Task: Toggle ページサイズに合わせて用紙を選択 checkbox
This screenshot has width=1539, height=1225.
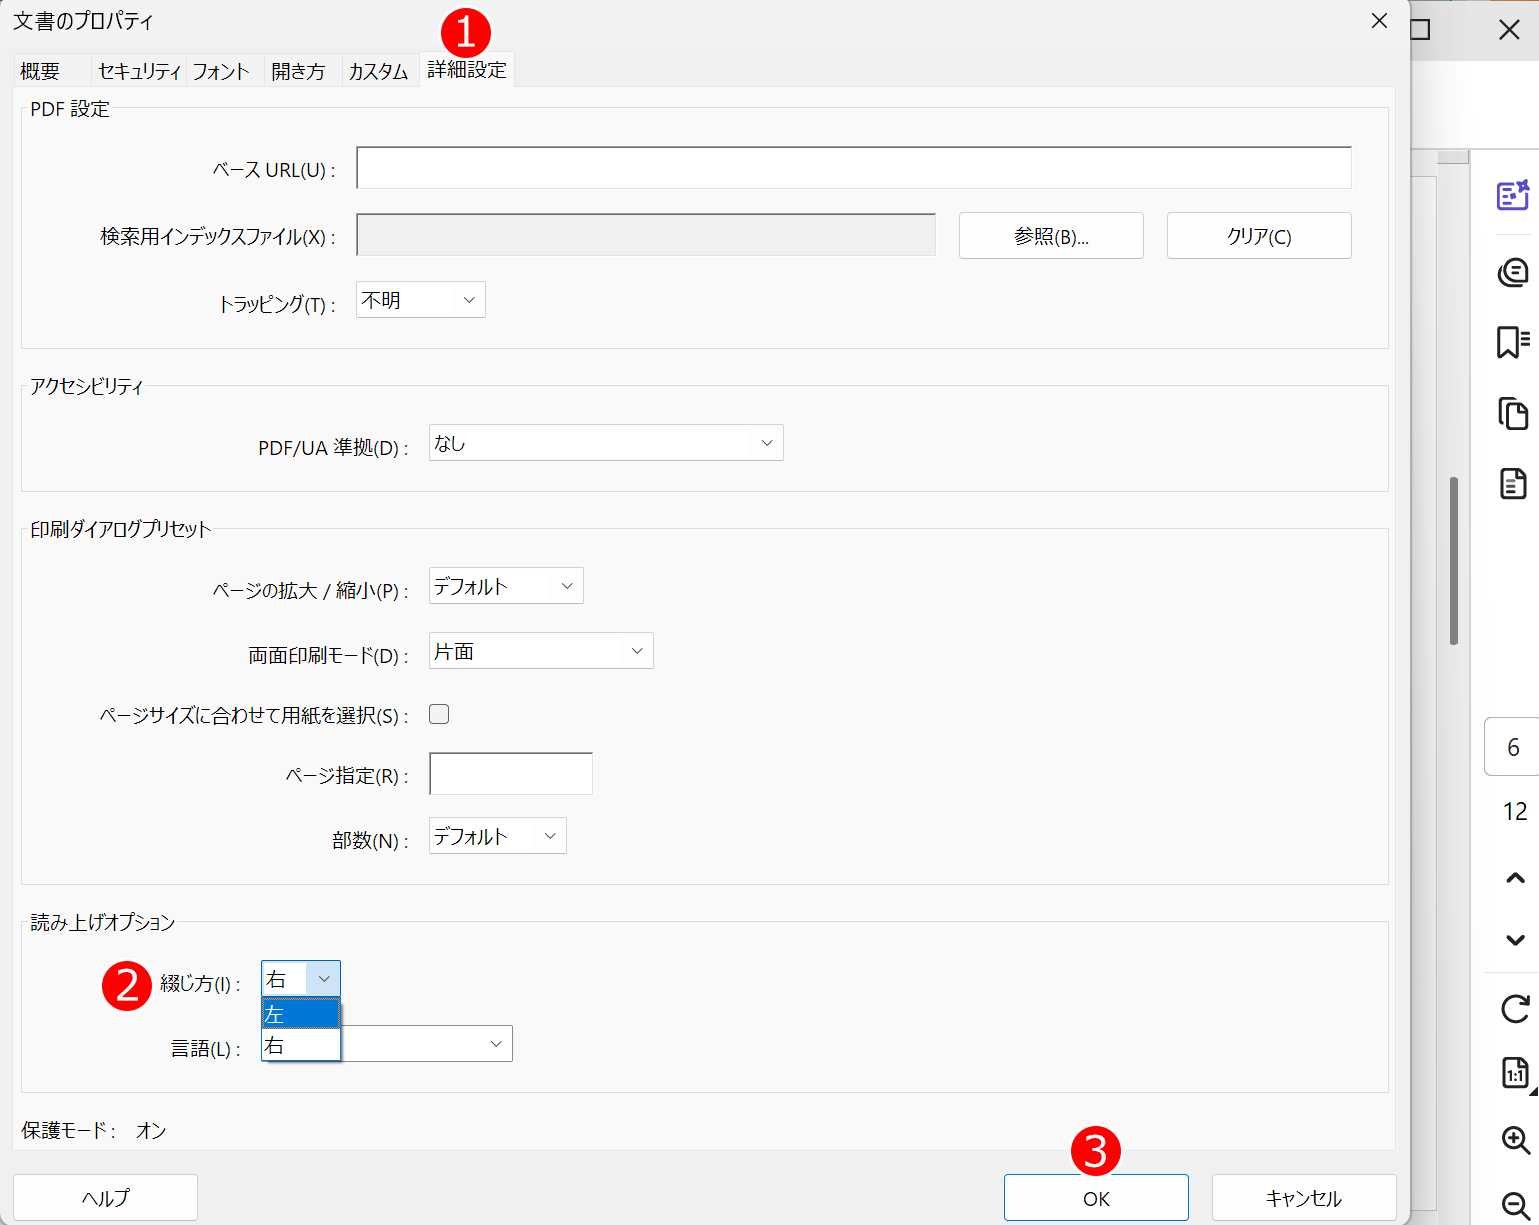Action: pyautogui.click(x=439, y=714)
